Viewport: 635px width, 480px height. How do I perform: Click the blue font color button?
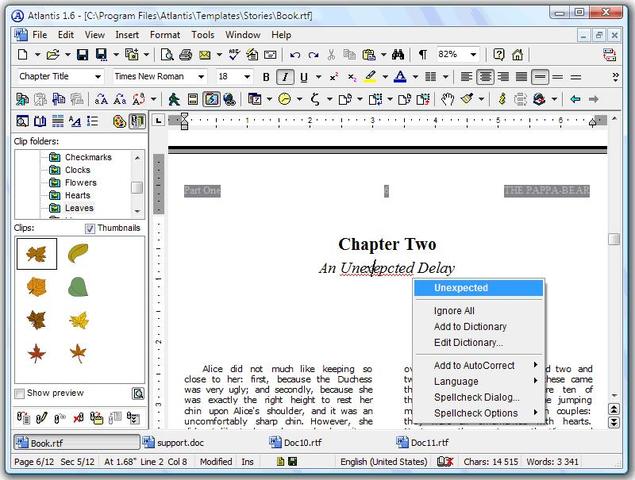[x=400, y=77]
